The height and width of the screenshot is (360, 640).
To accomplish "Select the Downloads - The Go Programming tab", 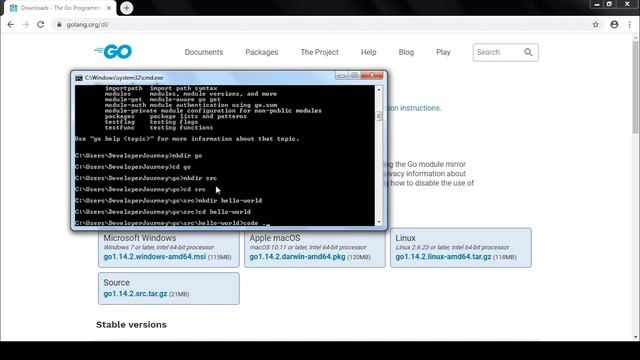I will pyautogui.click(x=60, y=8).
